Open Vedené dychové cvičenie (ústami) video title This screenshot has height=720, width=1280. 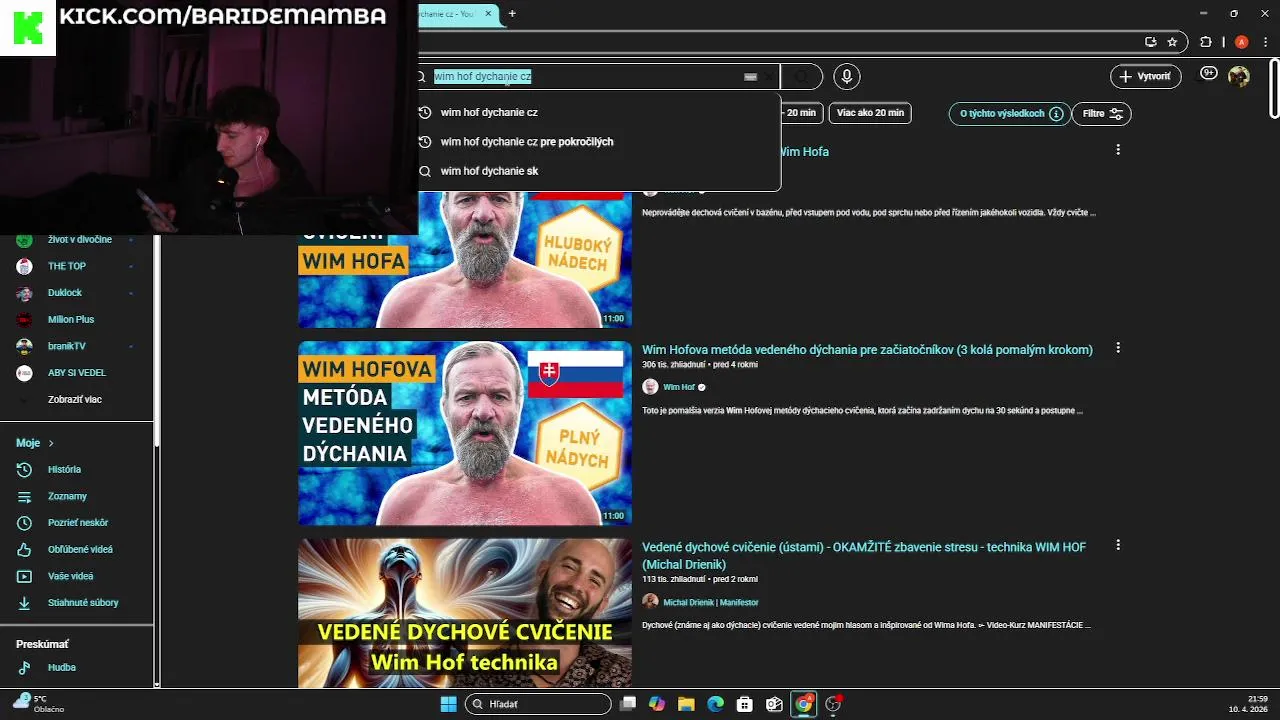click(864, 555)
